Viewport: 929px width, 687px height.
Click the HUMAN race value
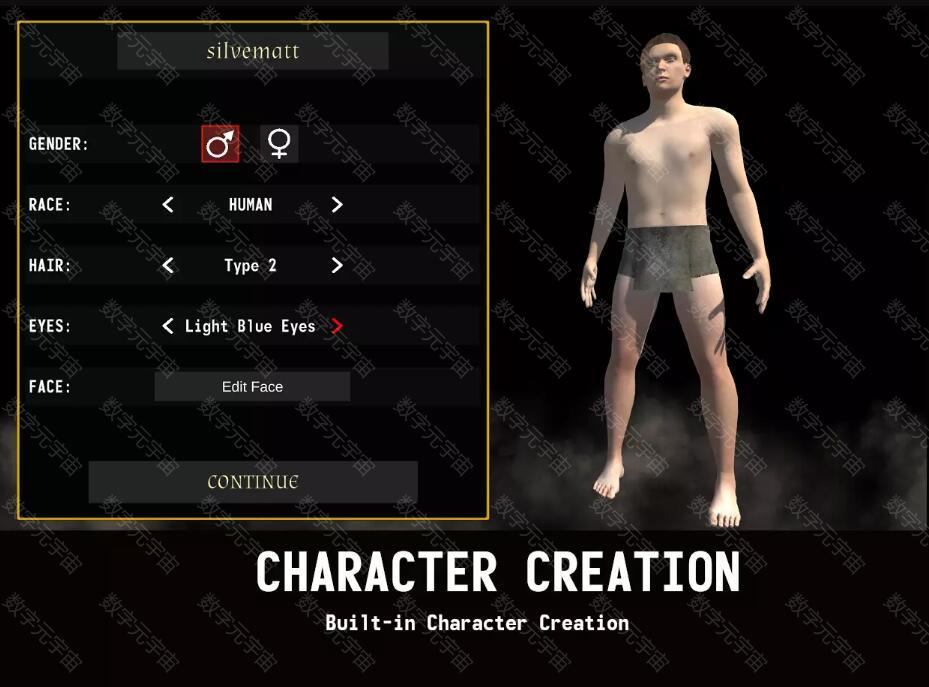click(251, 205)
